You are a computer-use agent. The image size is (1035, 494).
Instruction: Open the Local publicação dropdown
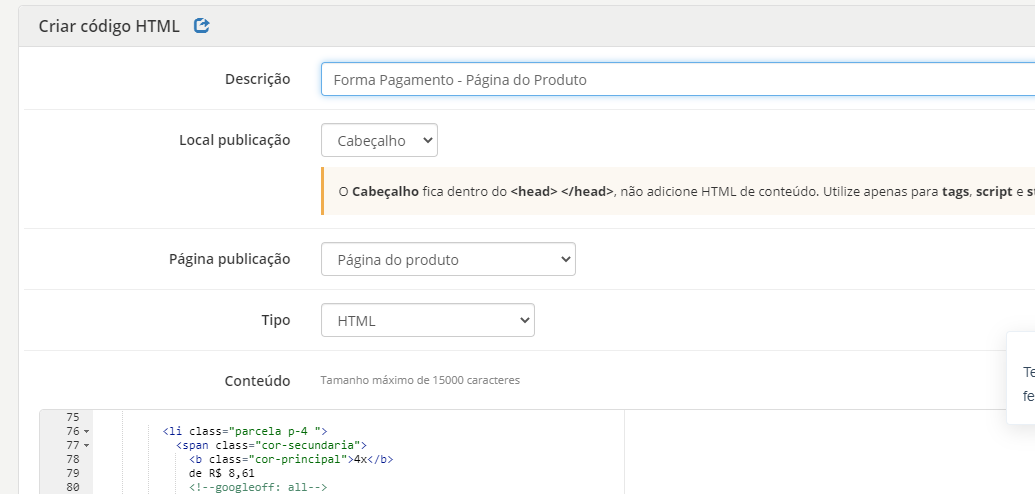379,141
